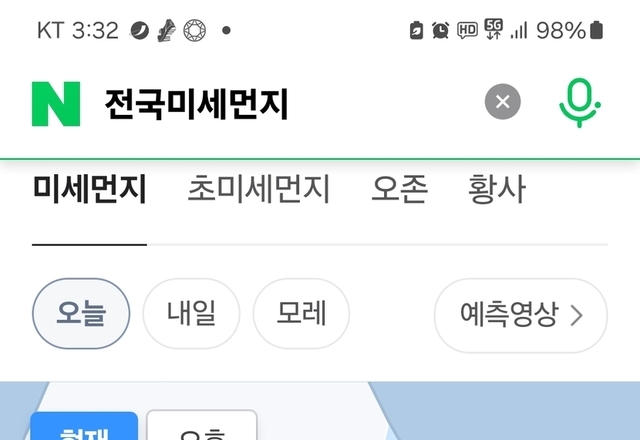Open the 황사 tab
The width and height of the screenshot is (640, 440).
point(497,189)
